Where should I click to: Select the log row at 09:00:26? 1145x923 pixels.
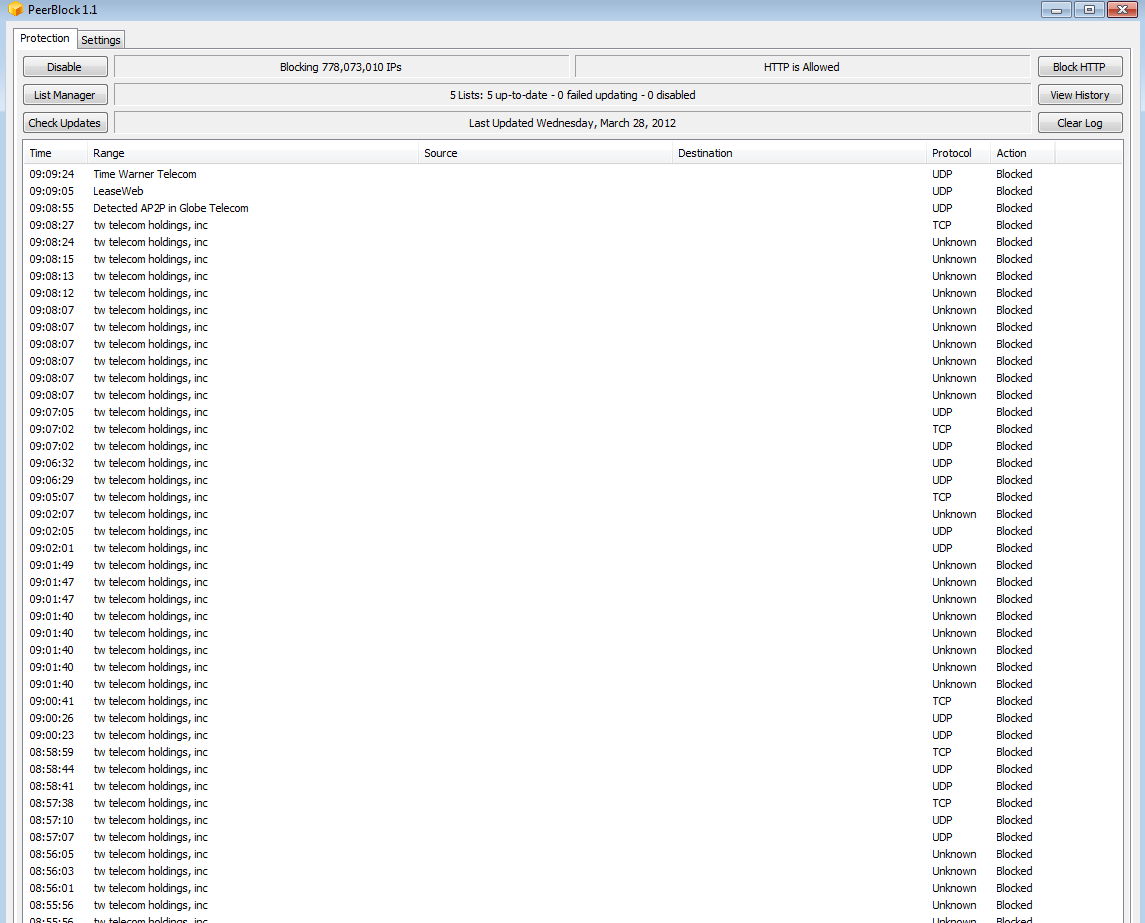[572, 718]
